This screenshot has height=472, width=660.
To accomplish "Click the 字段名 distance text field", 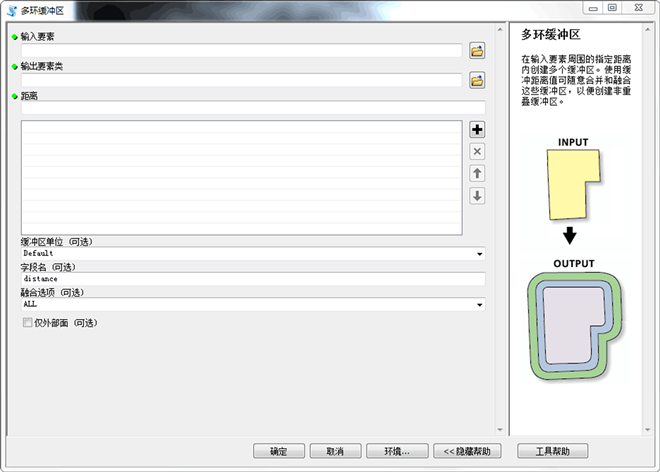I will pos(253,279).
